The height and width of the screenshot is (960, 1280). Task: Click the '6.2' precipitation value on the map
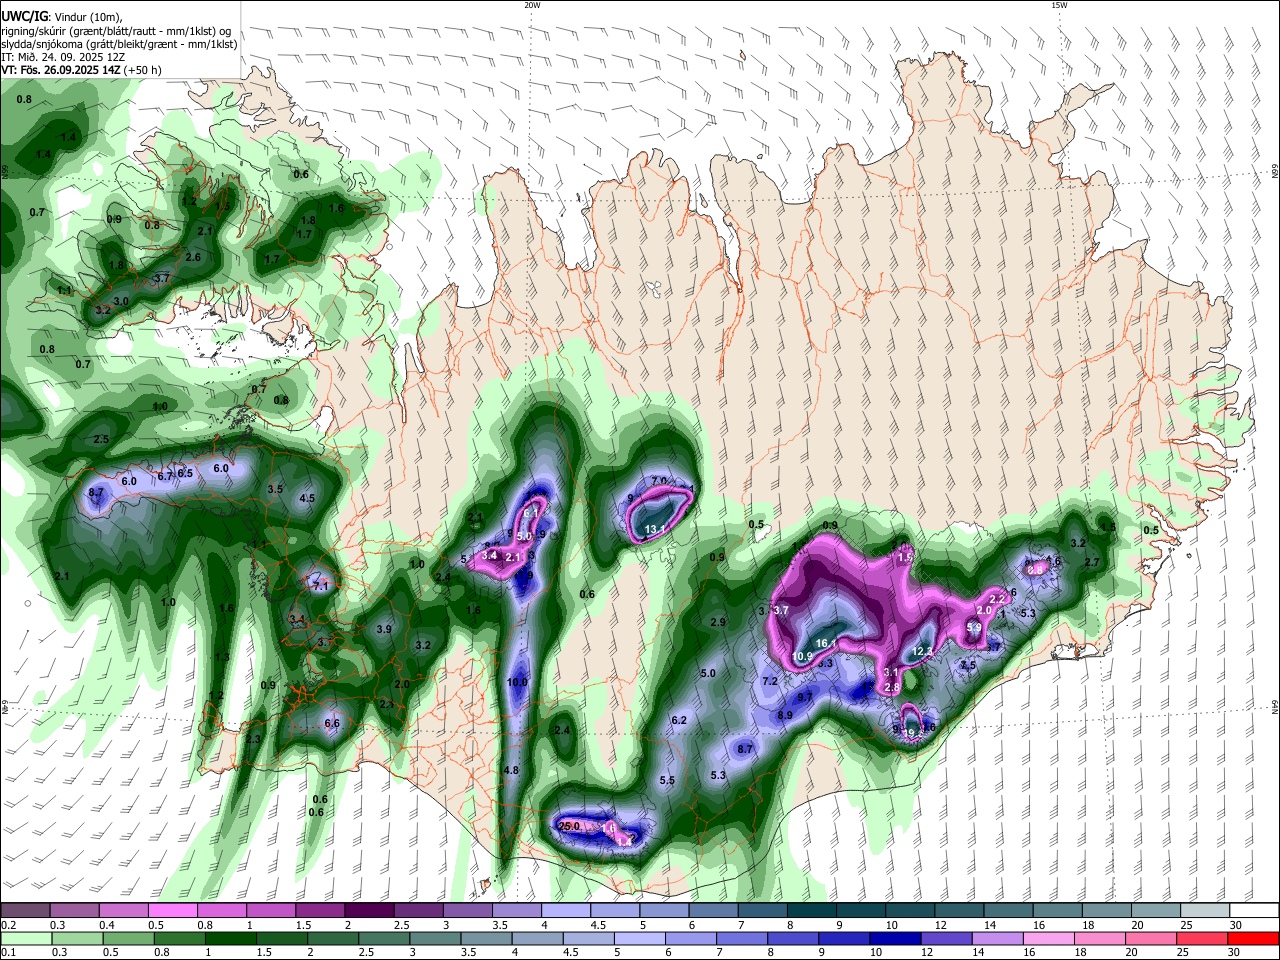click(x=679, y=720)
